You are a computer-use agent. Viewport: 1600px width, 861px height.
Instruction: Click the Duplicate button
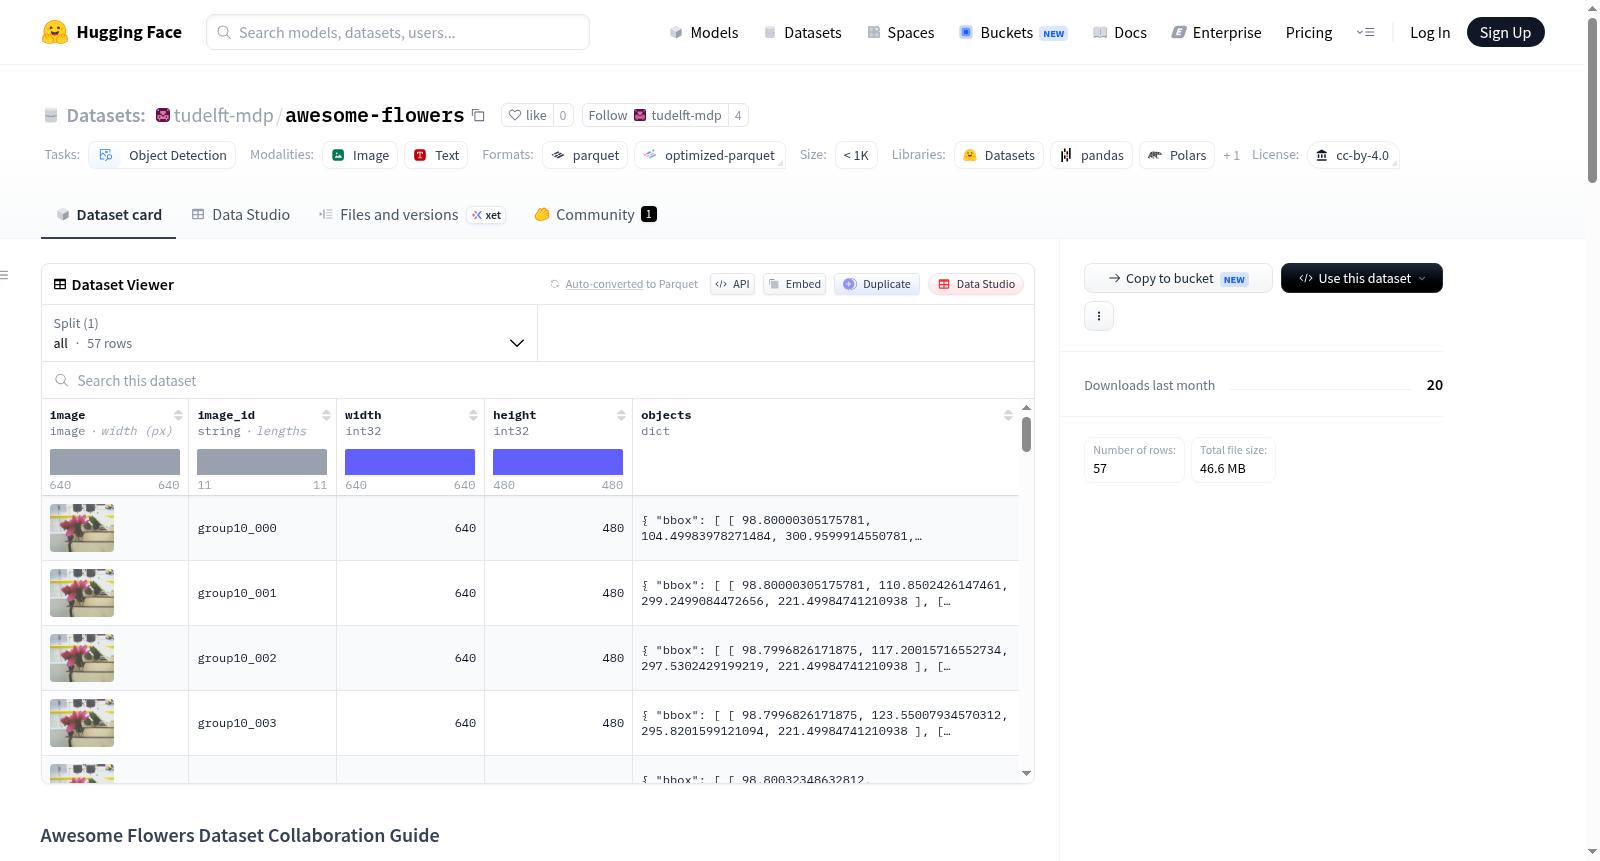click(877, 284)
